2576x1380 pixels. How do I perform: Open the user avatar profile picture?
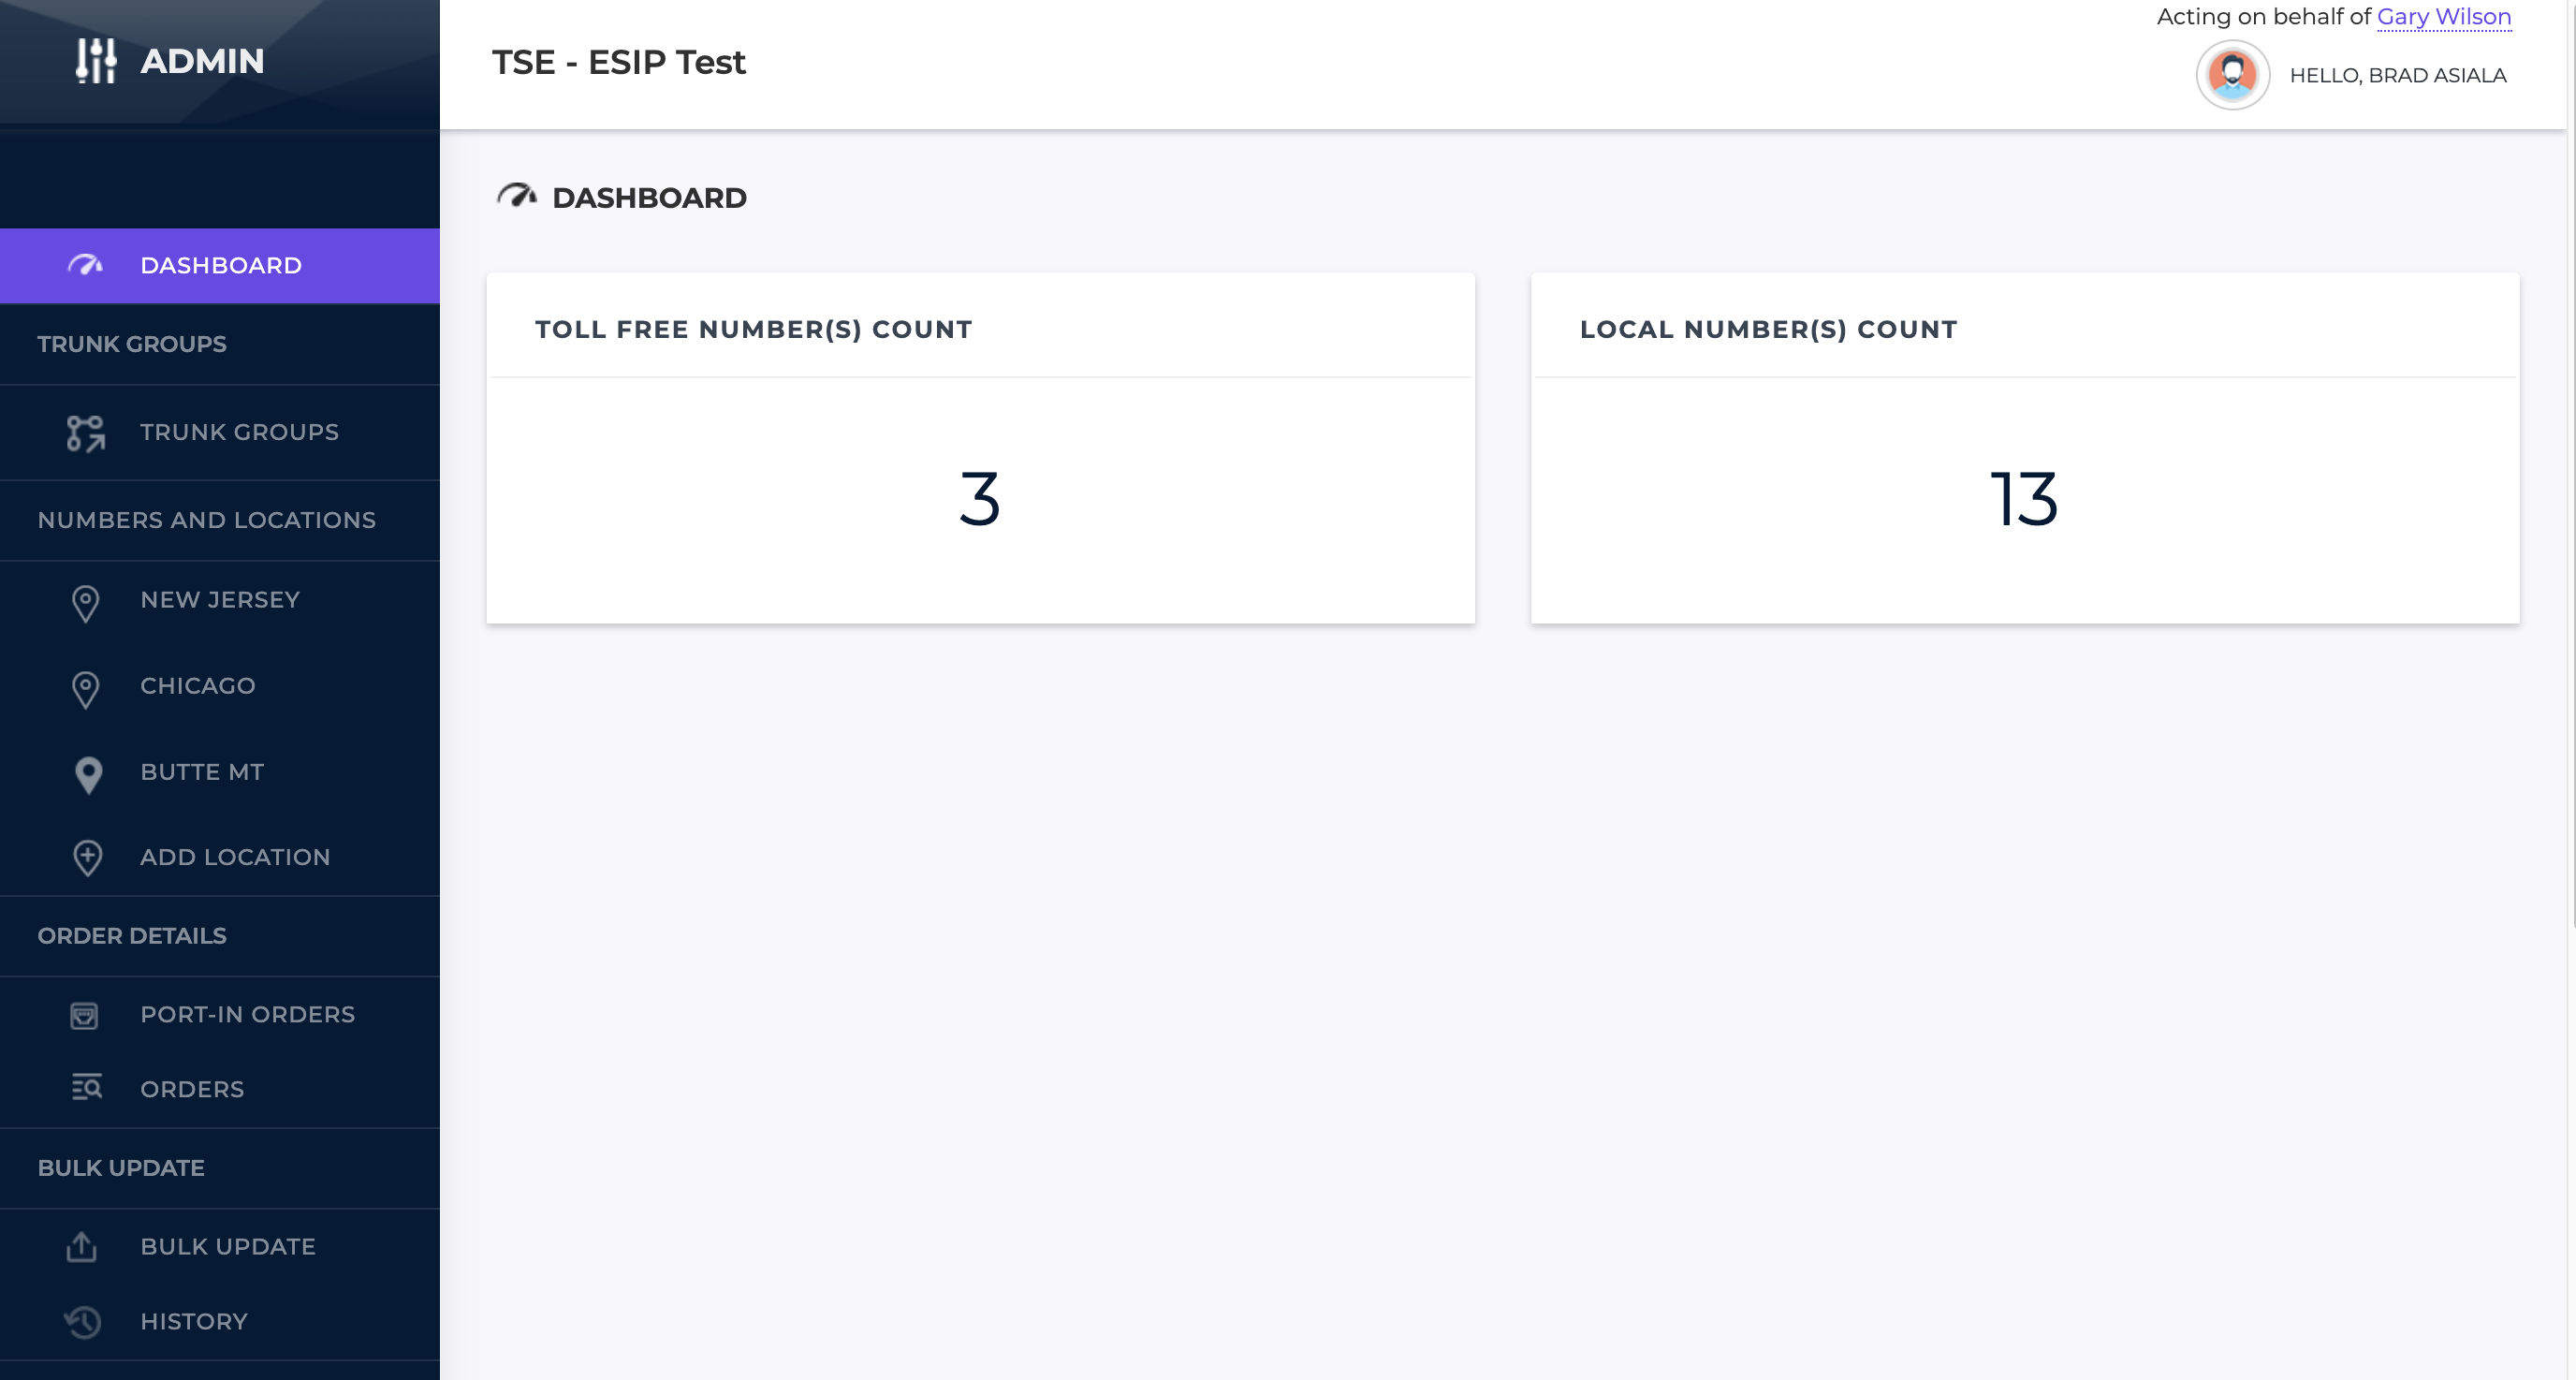[x=2232, y=75]
